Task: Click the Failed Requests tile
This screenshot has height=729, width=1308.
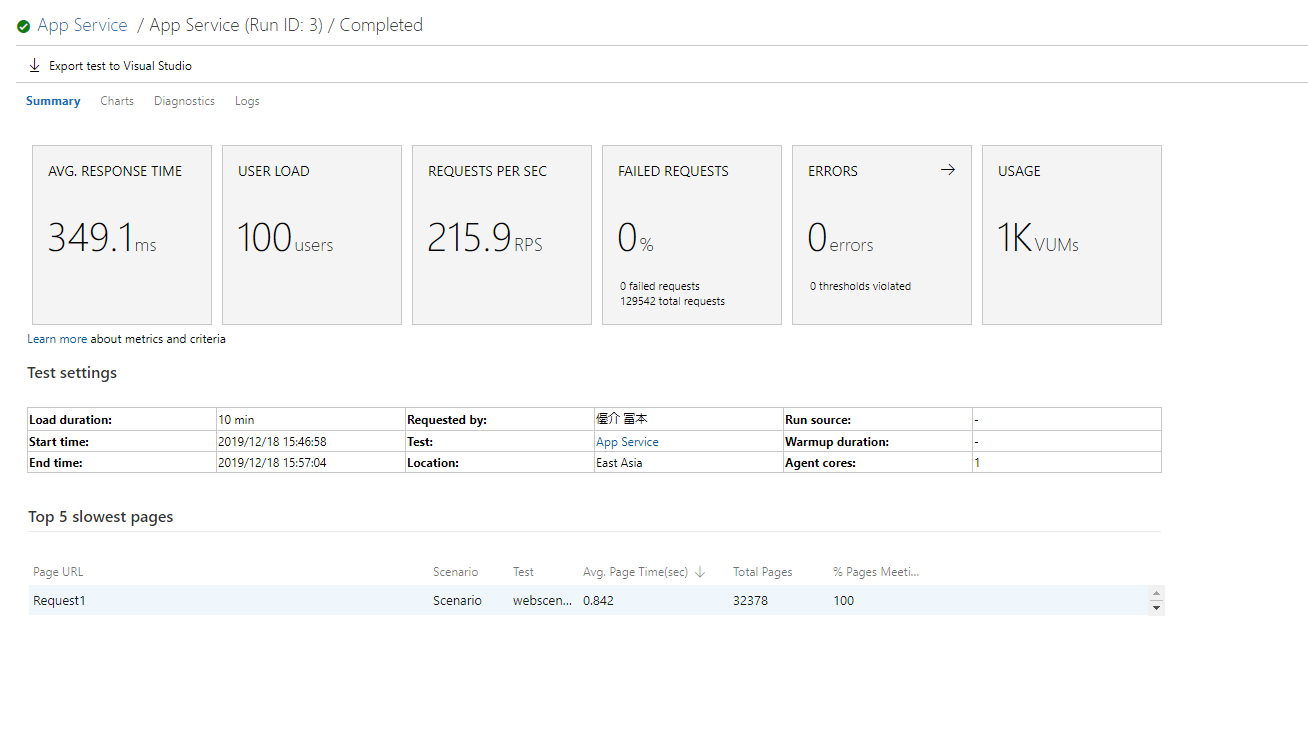Action: click(x=691, y=235)
